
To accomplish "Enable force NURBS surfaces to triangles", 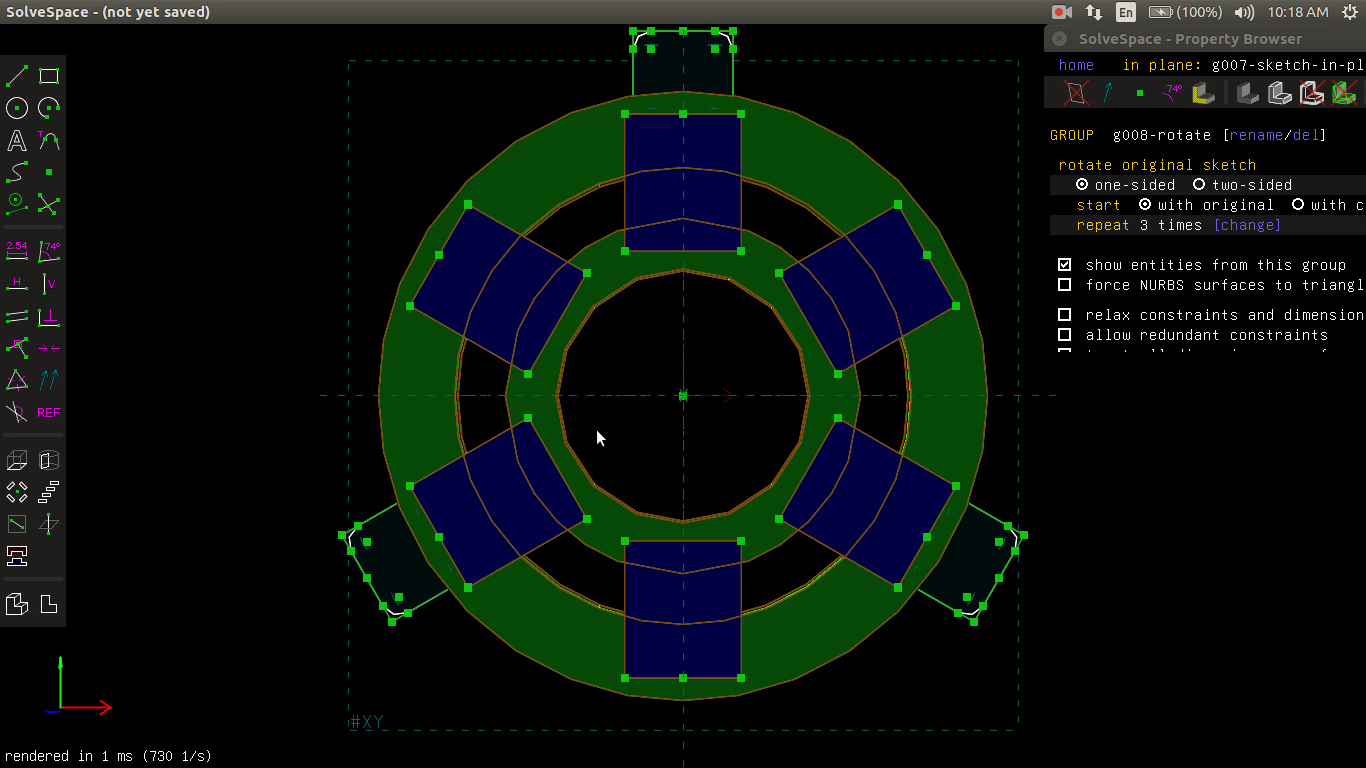I will pos(1065,285).
